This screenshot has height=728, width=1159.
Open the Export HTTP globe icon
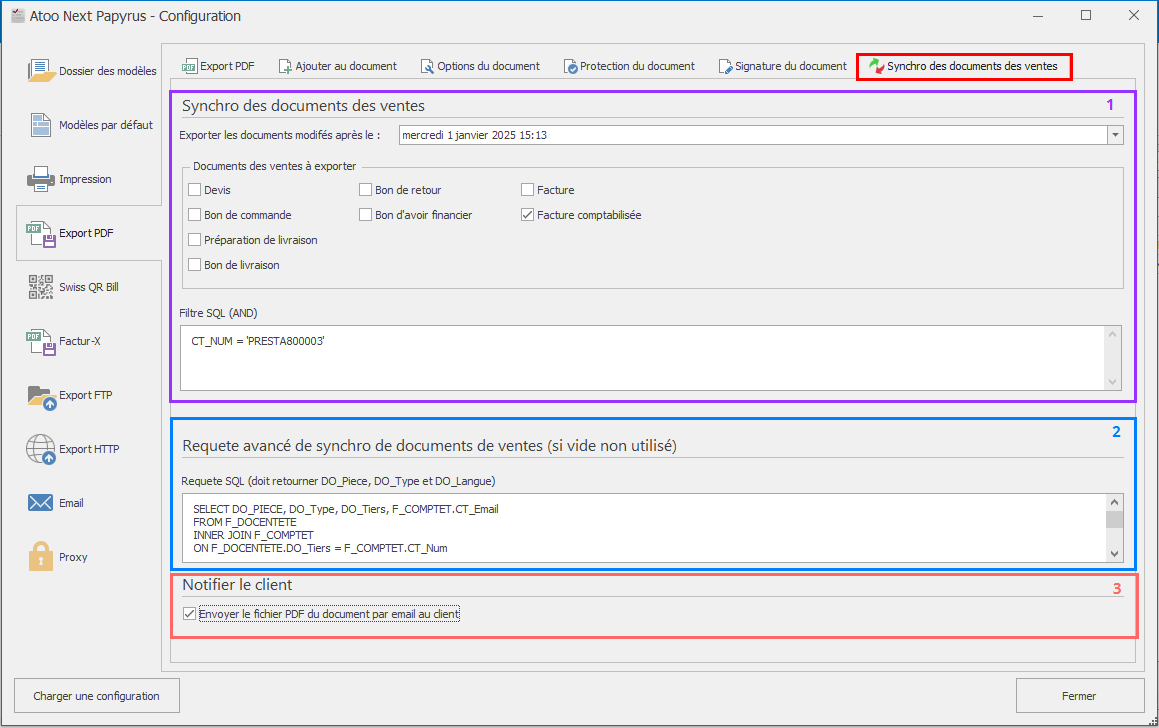[x=41, y=449]
